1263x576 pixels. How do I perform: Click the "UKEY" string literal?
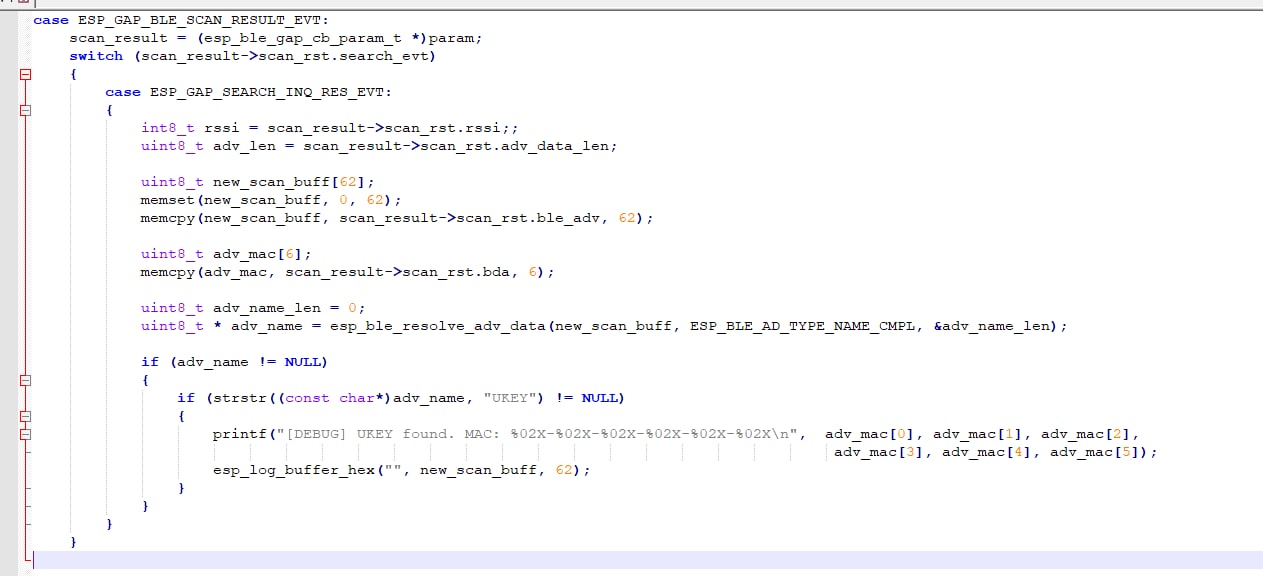point(512,398)
